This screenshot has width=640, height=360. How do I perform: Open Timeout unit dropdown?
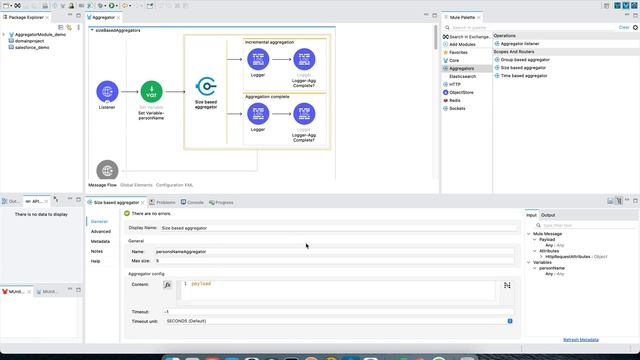(510, 321)
